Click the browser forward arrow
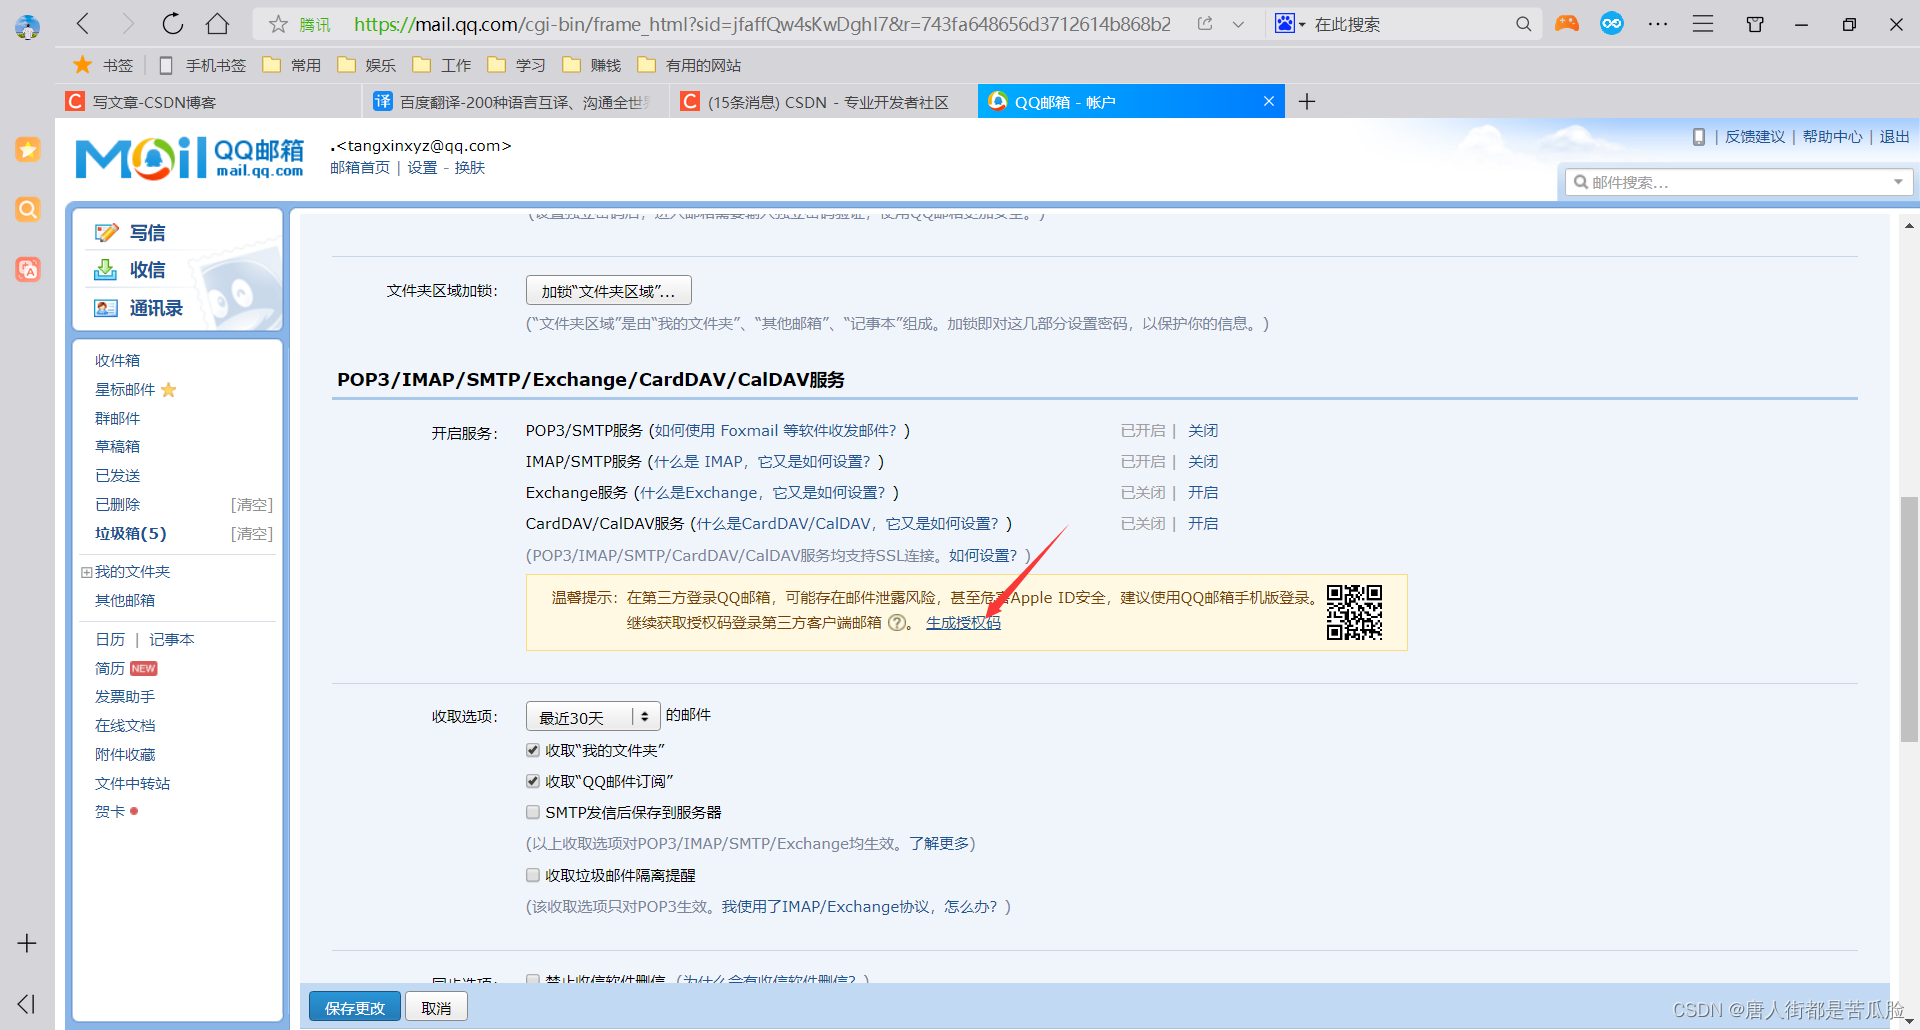The width and height of the screenshot is (1920, 1030). click(x=127, y=24)
